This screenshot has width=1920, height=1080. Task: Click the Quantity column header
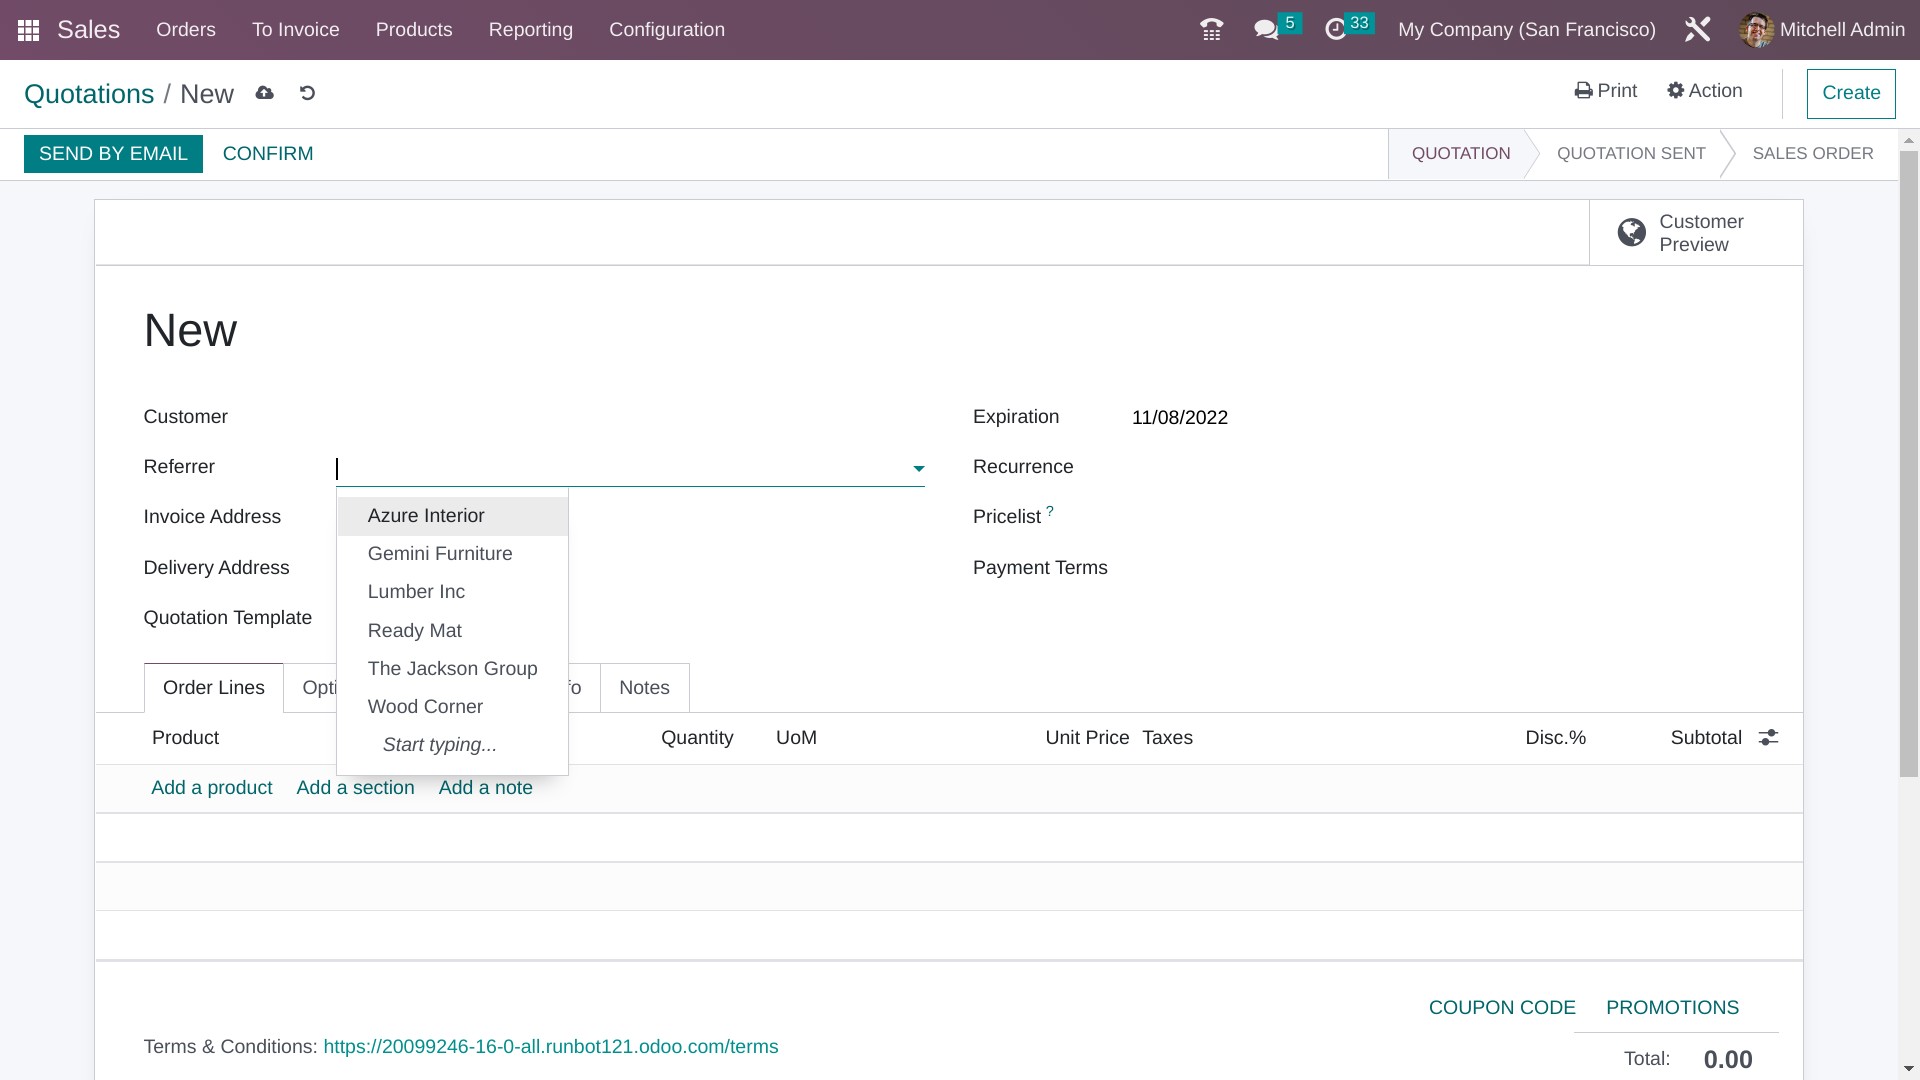coord(697,738)
